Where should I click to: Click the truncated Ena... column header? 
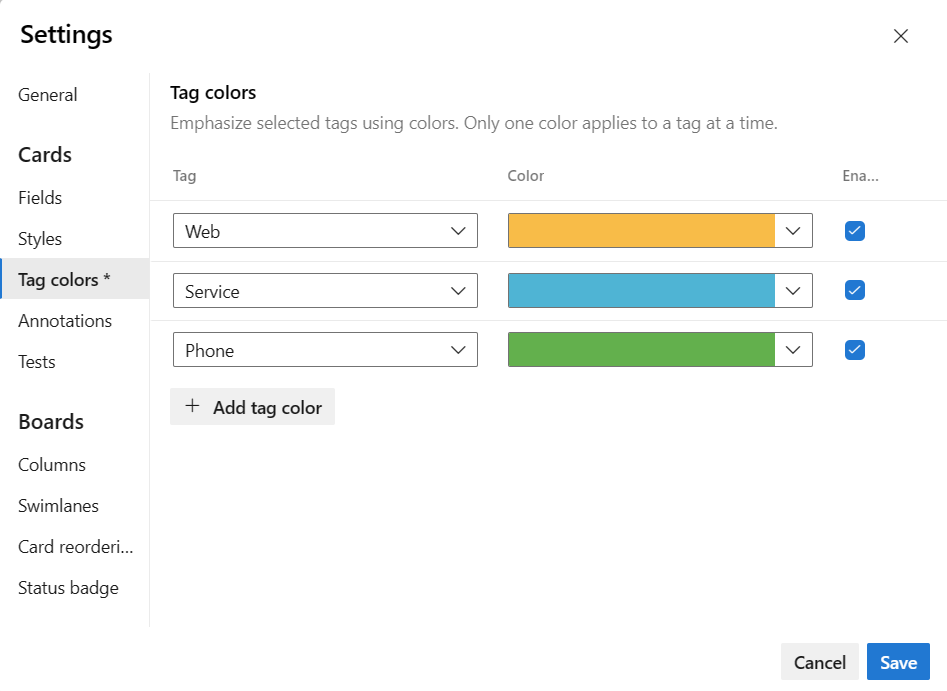coord(861,176)
